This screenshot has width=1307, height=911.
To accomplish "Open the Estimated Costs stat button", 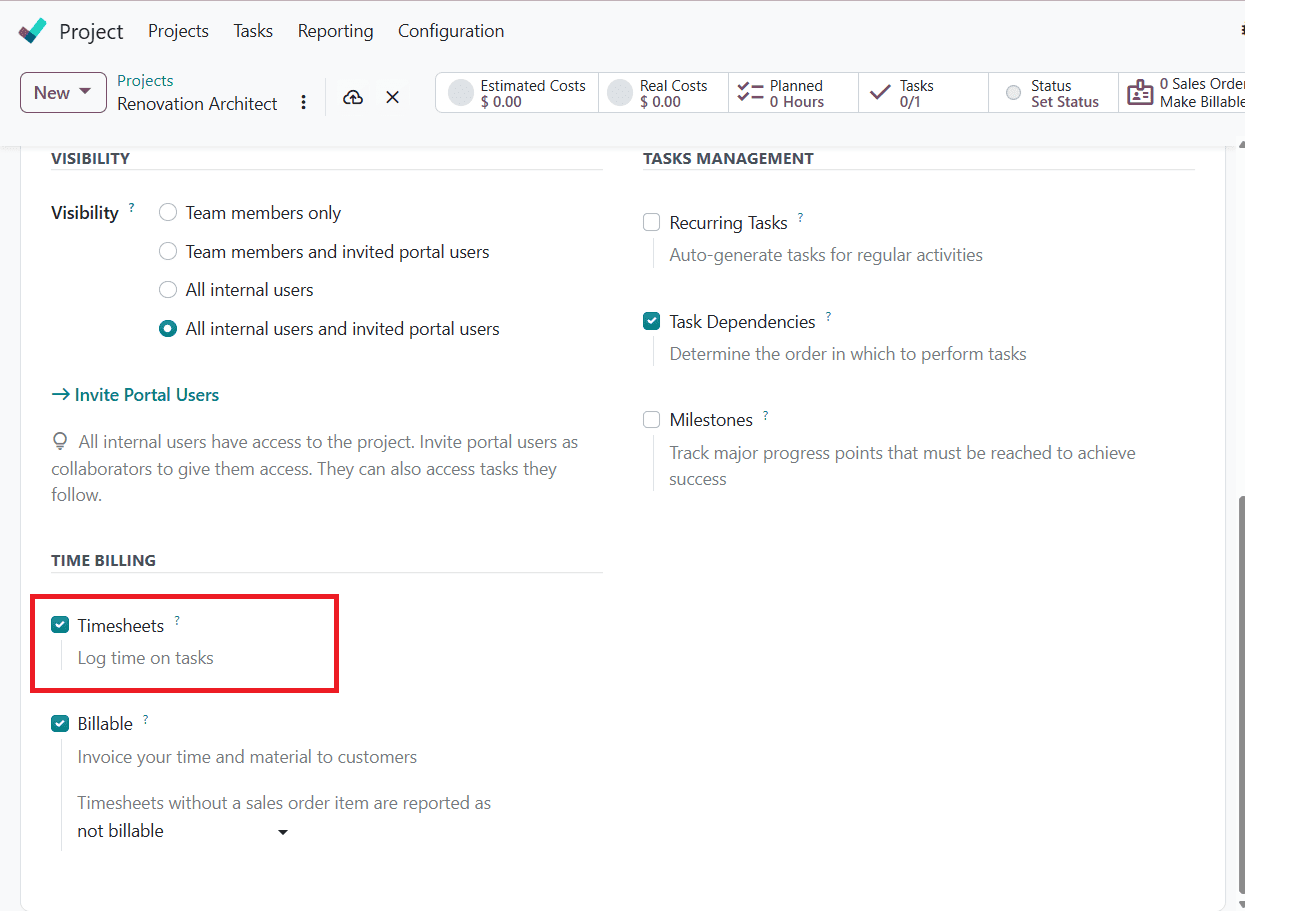I will [x=517, y=93].
